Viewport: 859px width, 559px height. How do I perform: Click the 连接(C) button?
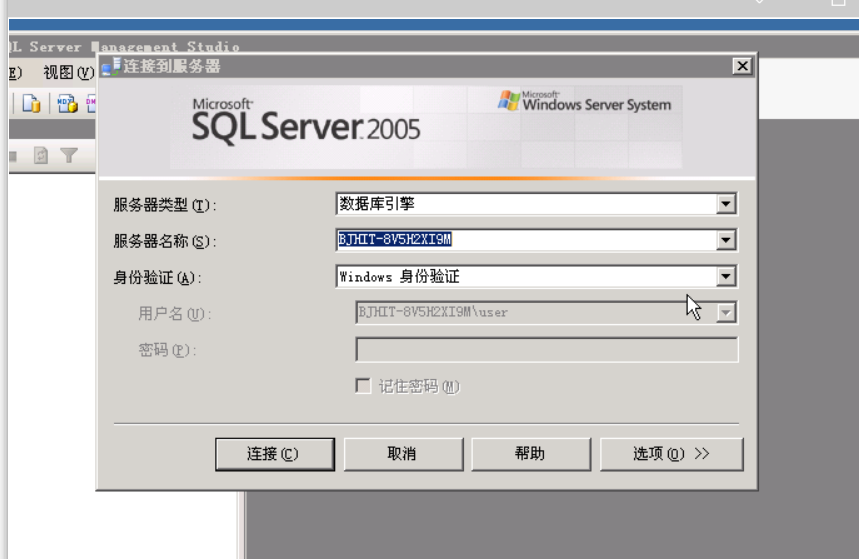coord(275,454)
